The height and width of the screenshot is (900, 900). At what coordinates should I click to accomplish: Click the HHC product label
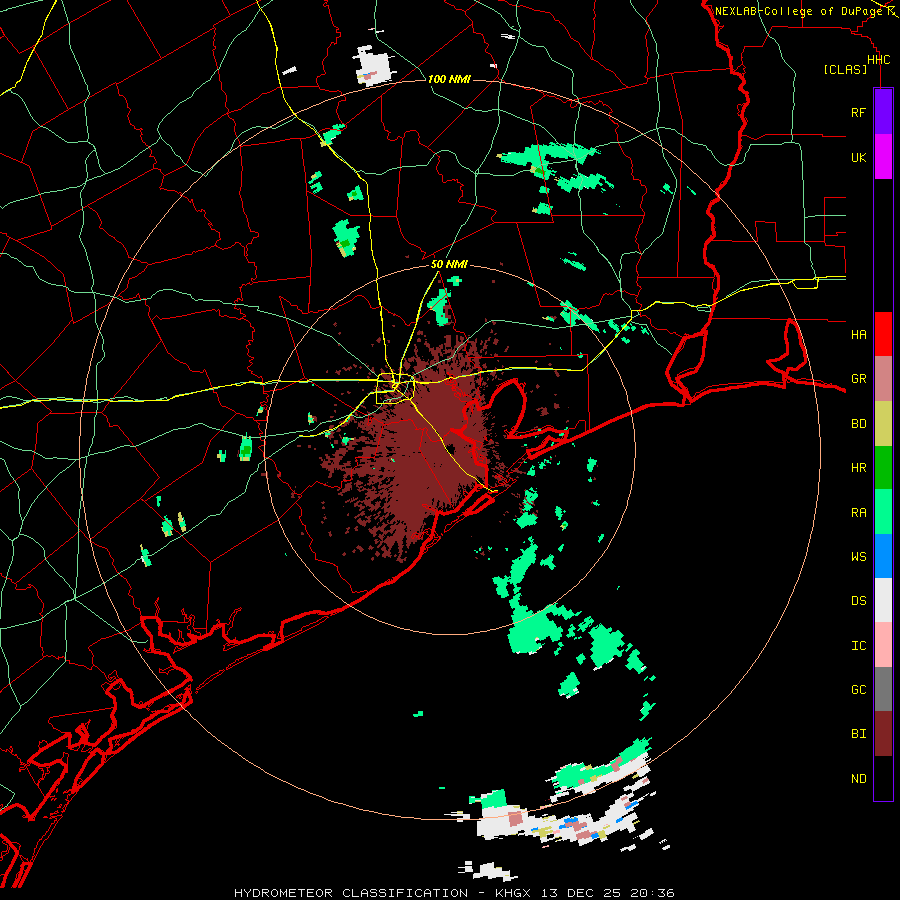tap(878, 60)
